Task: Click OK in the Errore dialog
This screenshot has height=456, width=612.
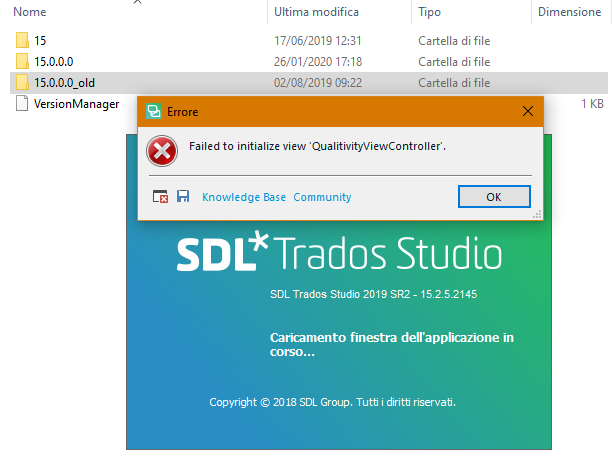Action: click(494, 197)
